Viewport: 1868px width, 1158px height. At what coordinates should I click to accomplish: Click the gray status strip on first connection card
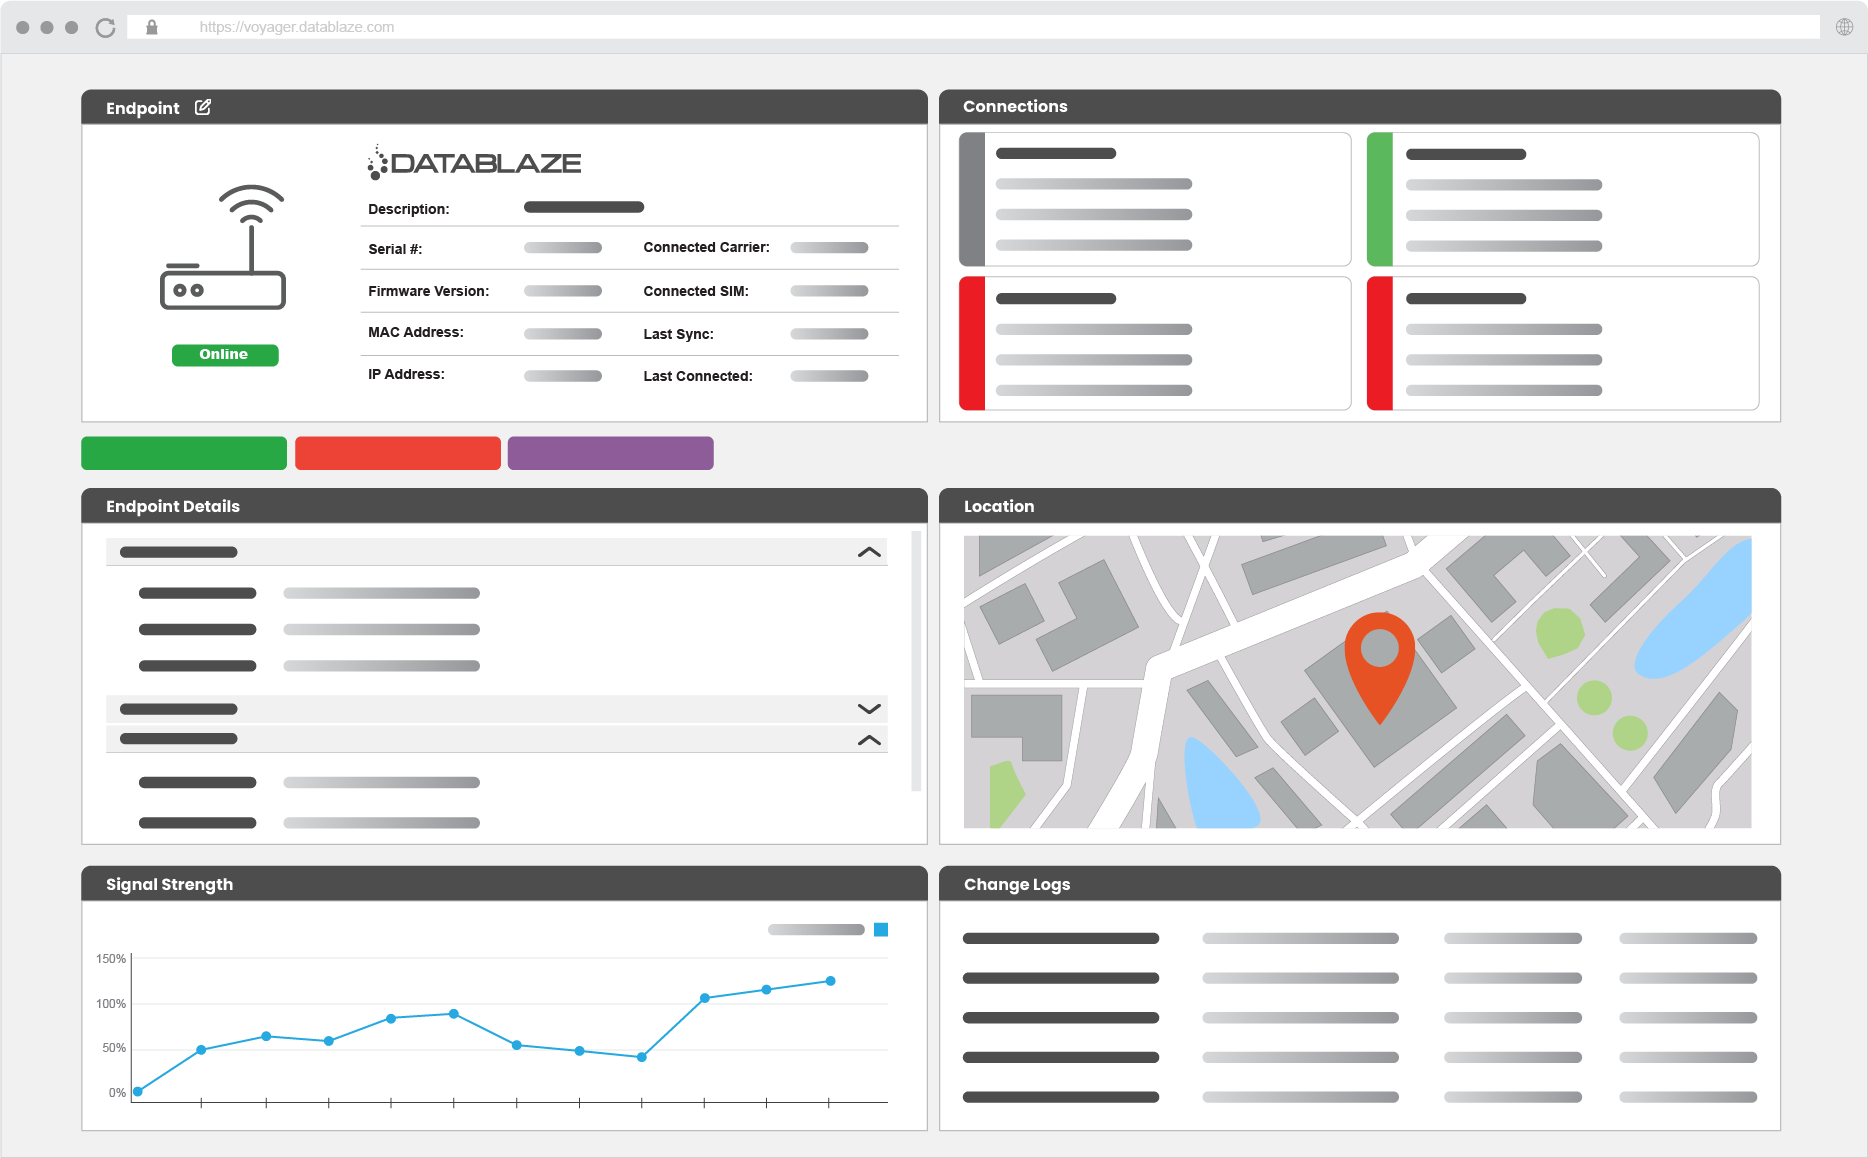(971, 199)
